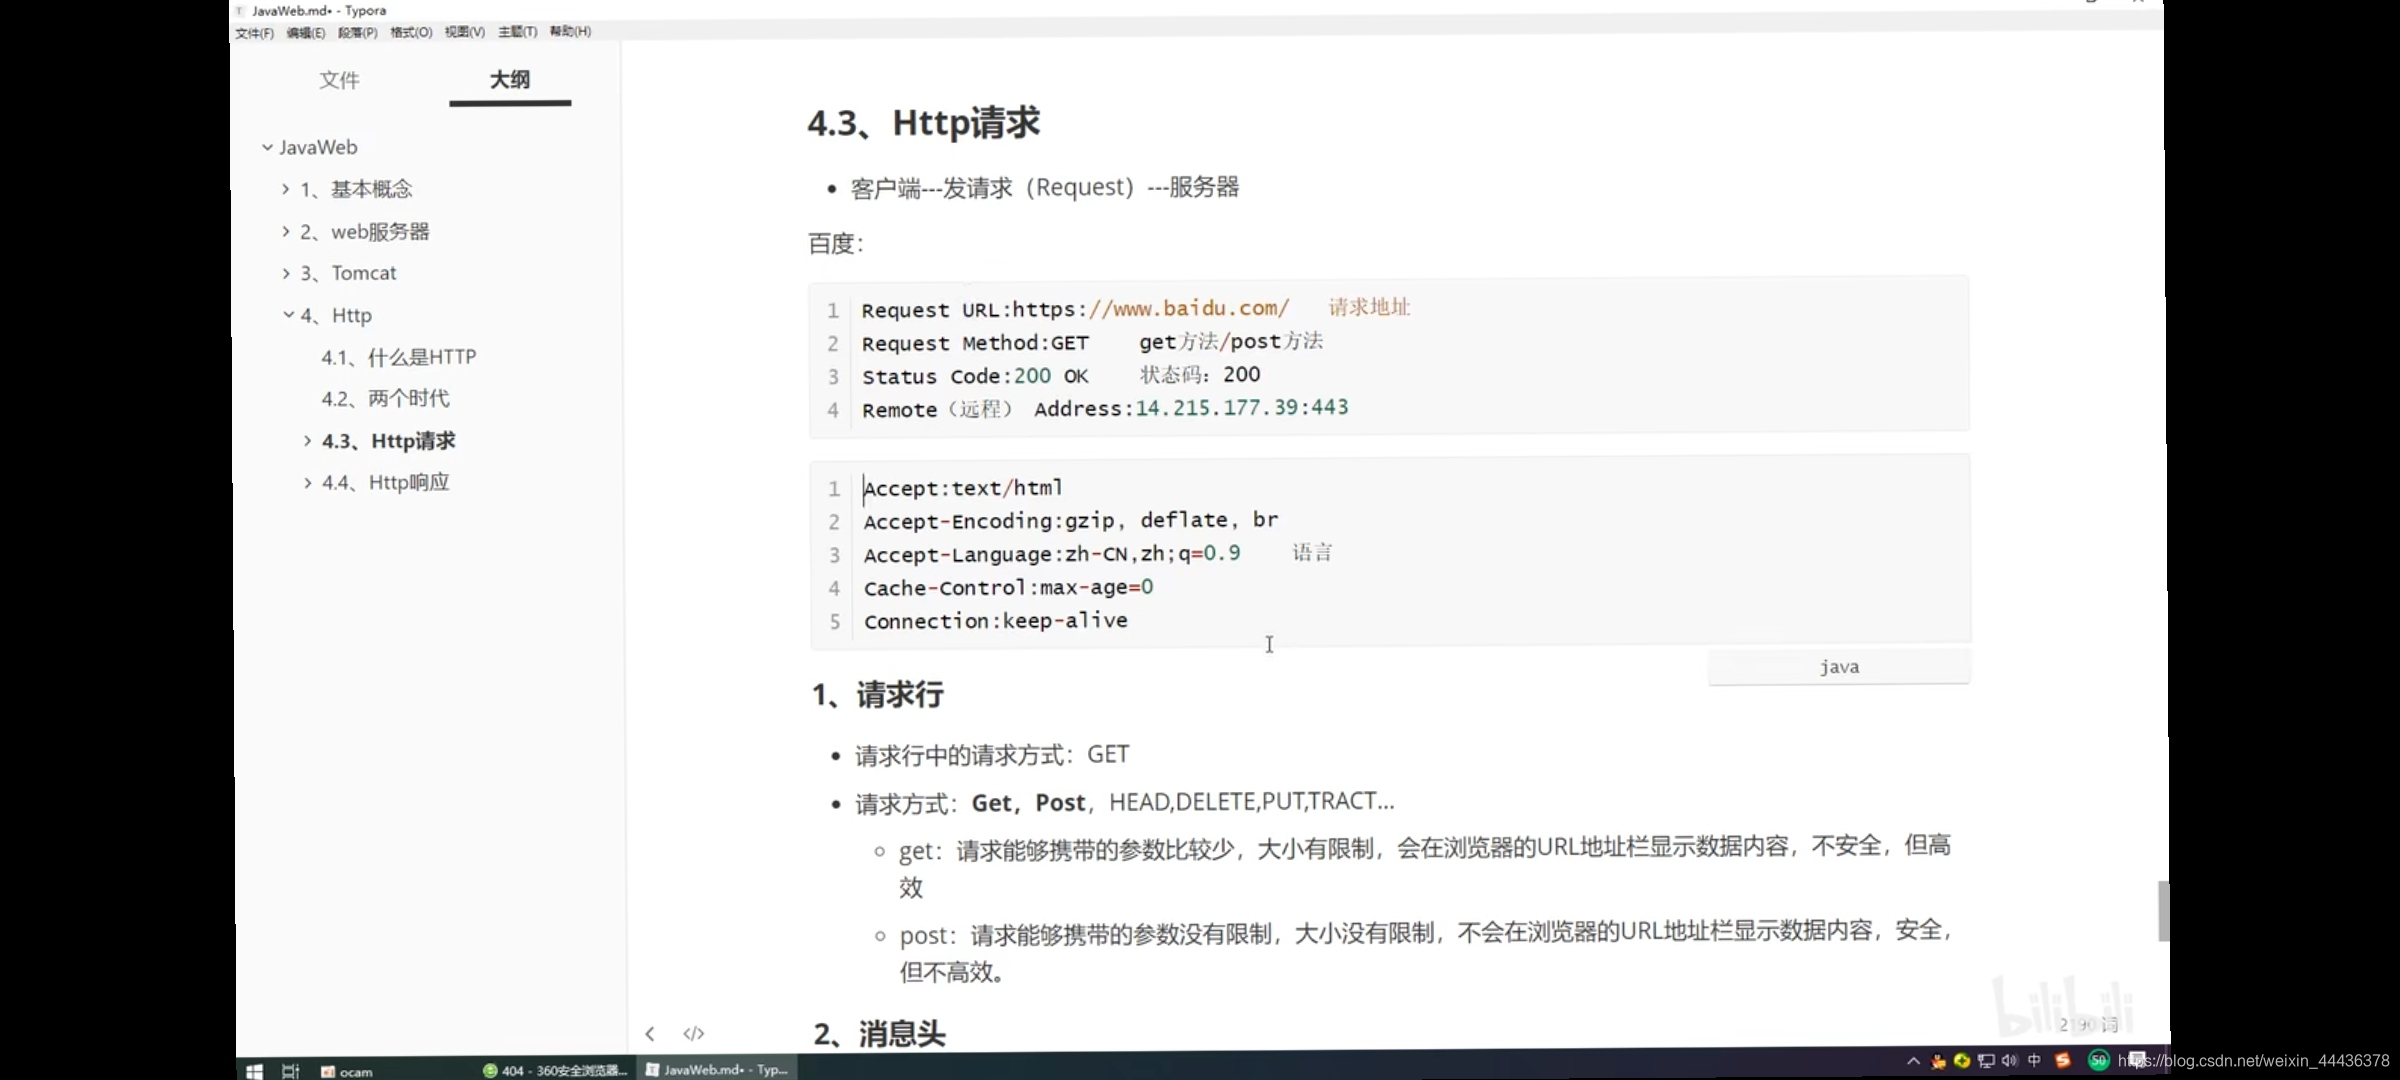
Task: Toggle the JavaWeb root node
Action: pos(266,147)
